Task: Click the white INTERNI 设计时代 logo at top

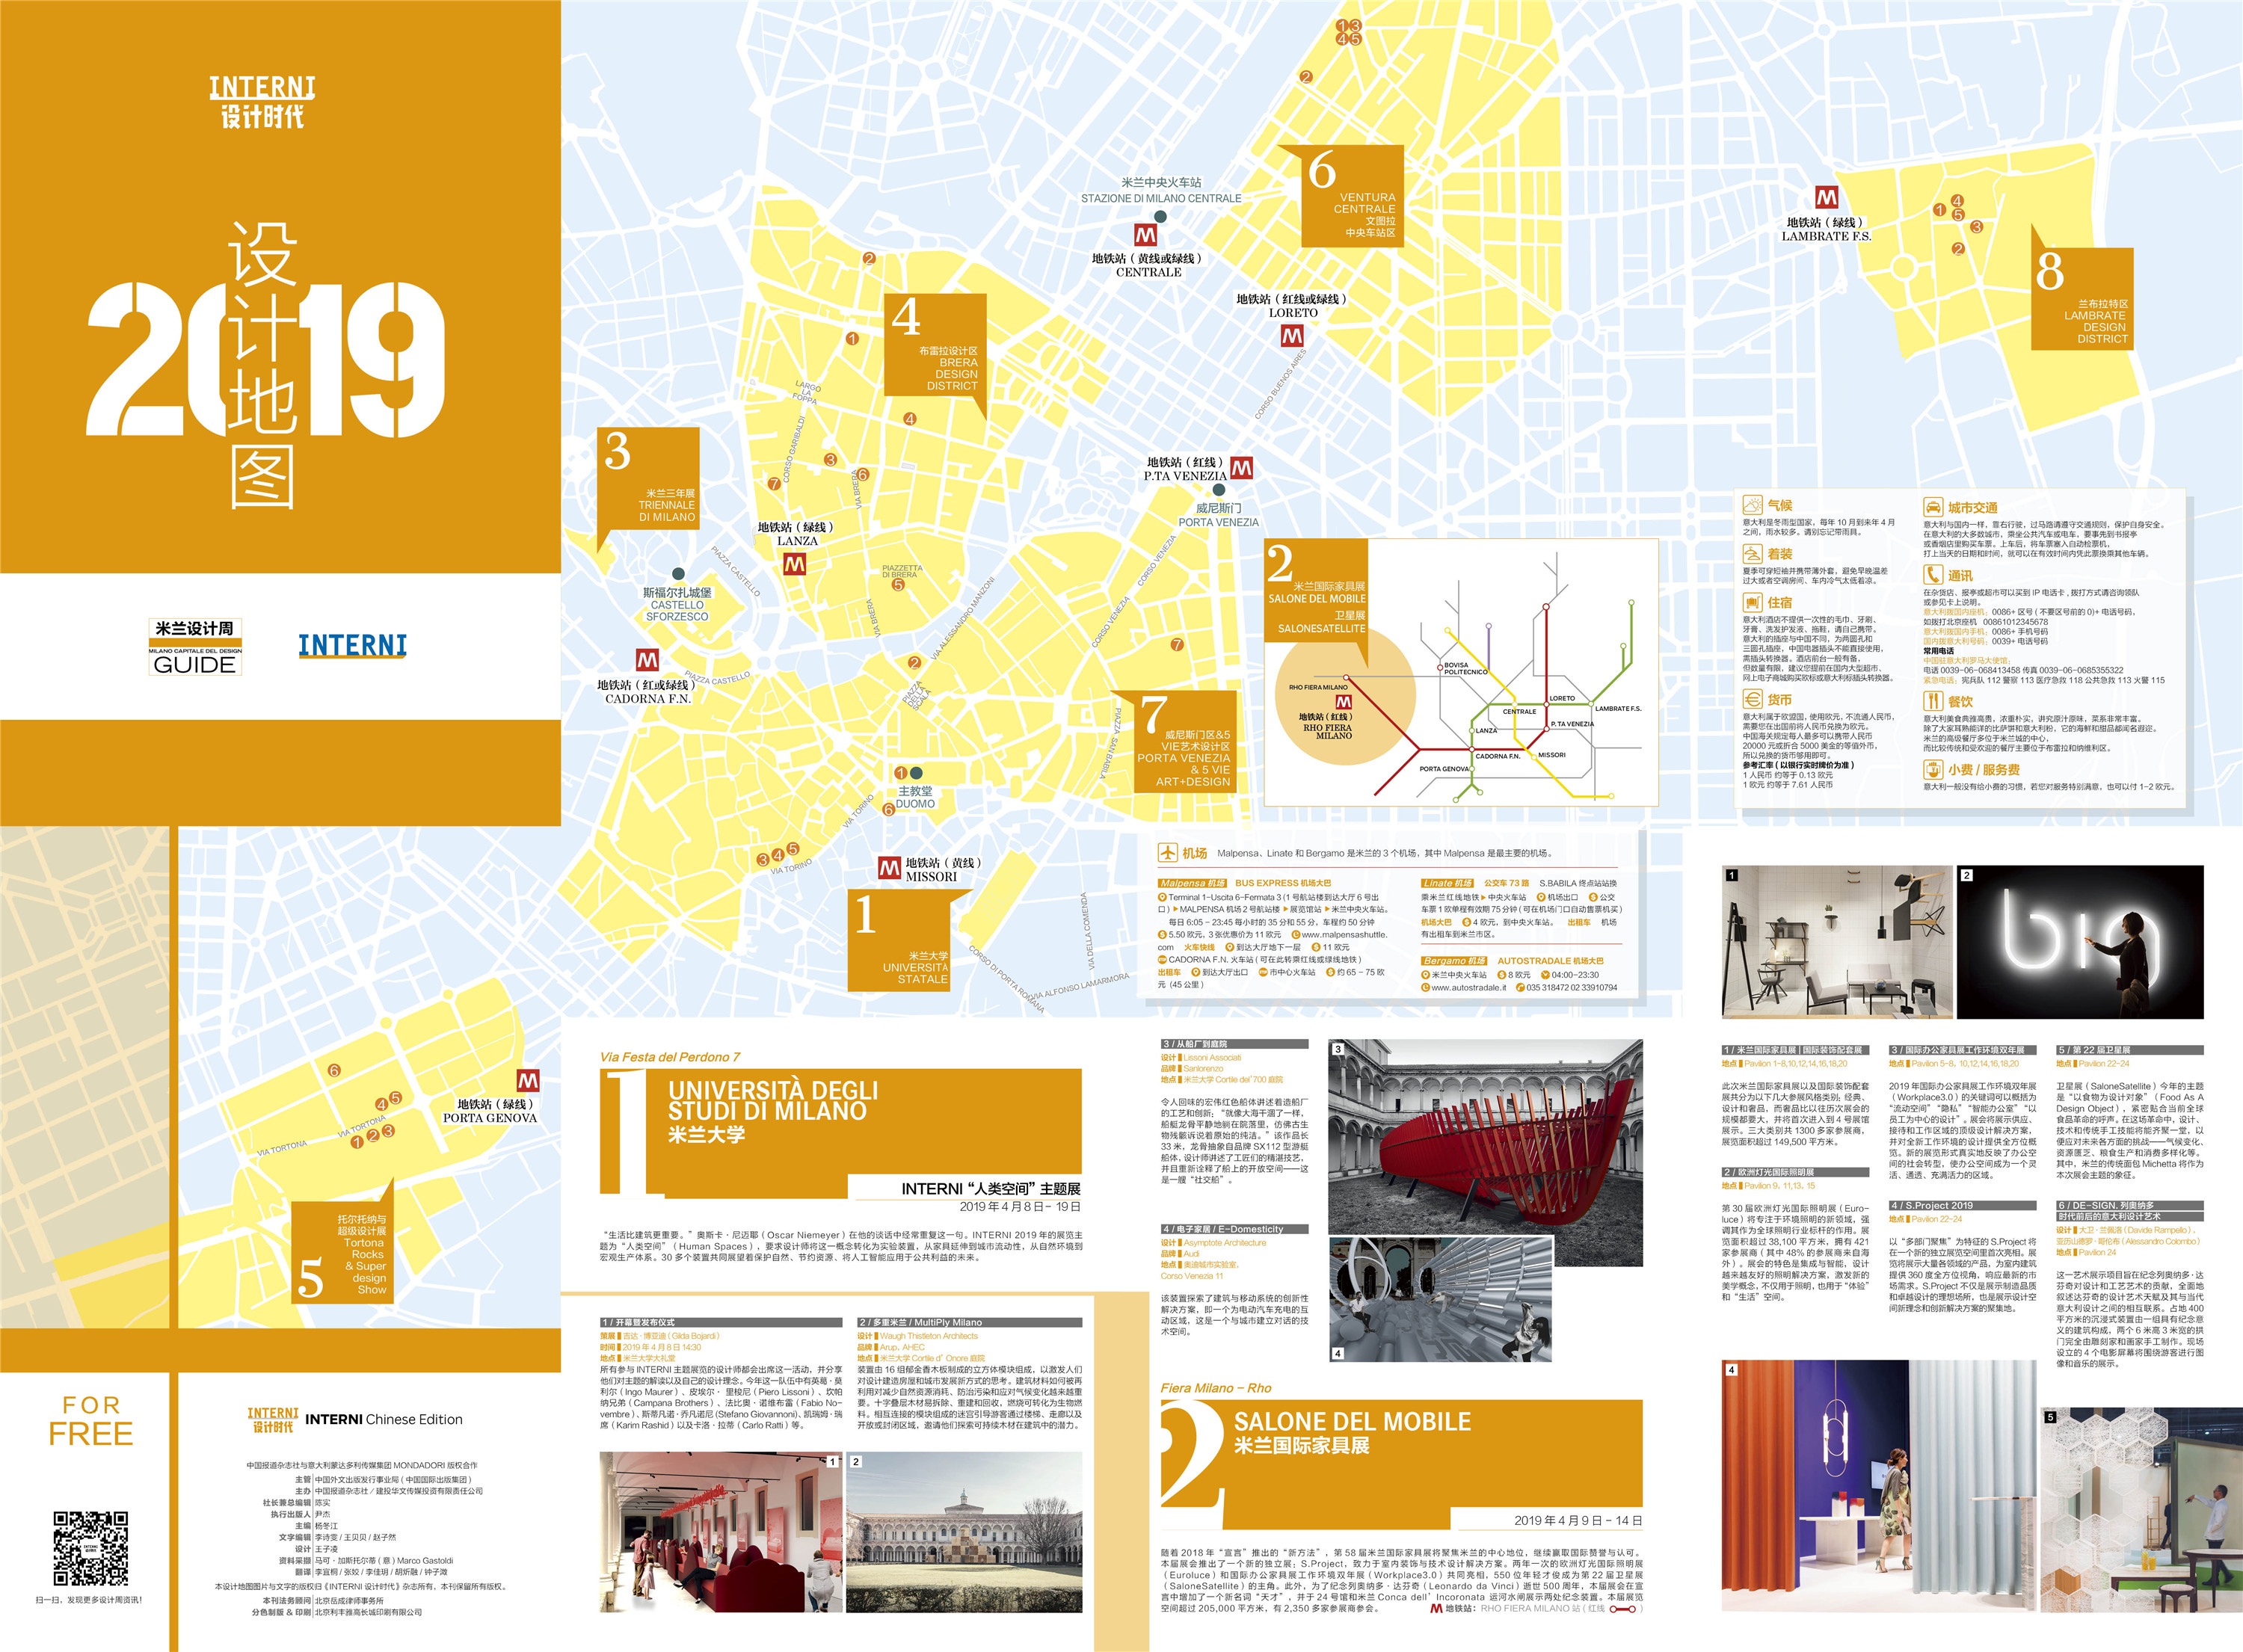Action: 262,101
